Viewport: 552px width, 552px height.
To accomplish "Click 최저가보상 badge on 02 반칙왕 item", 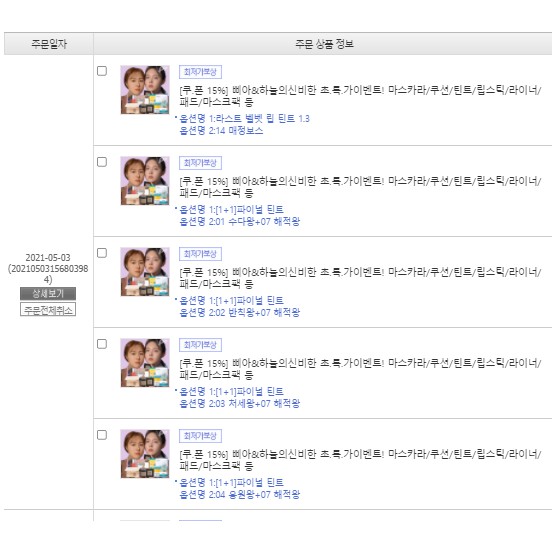I will coord(200,254).
